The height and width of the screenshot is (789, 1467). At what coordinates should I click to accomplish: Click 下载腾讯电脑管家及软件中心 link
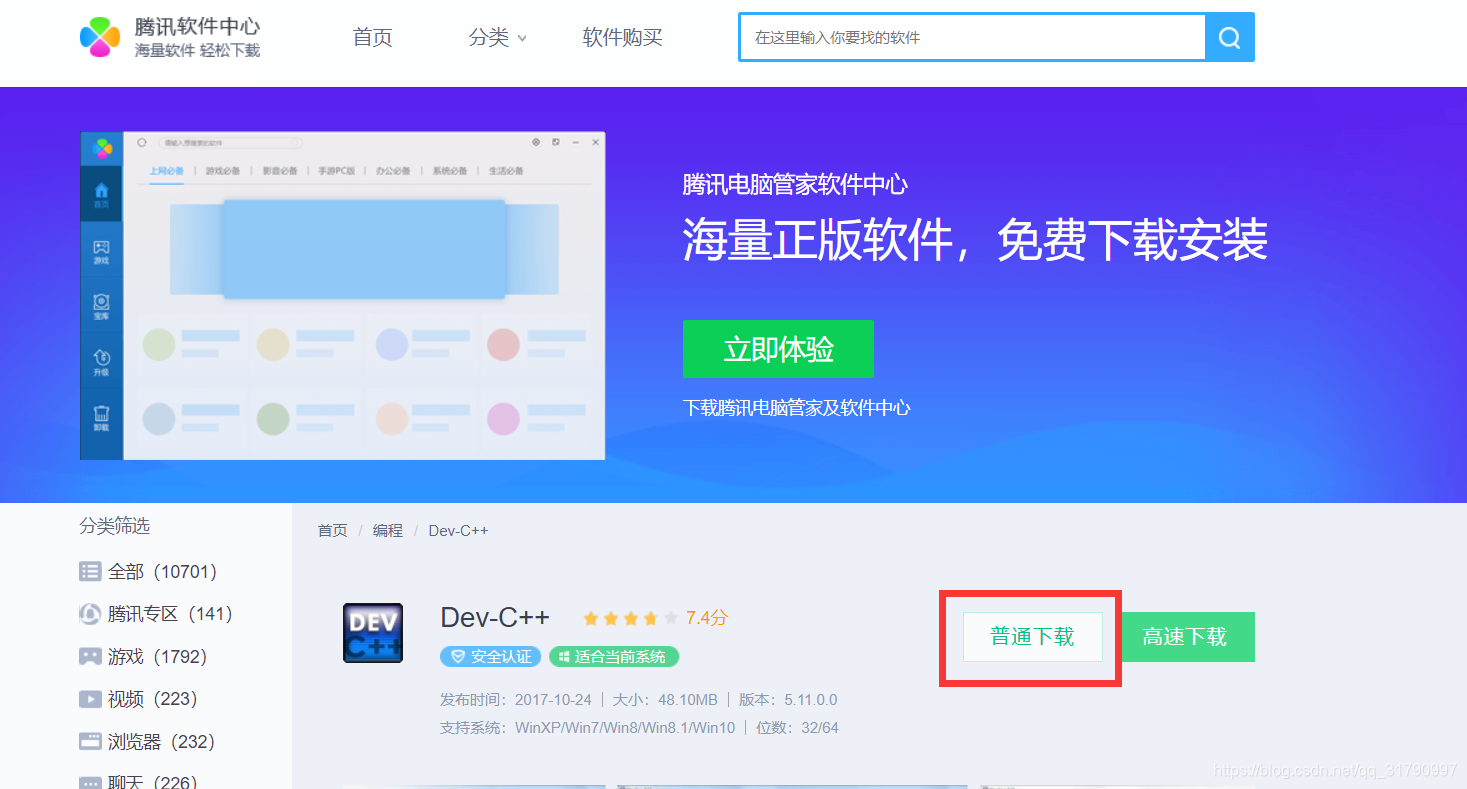point(797,408)
